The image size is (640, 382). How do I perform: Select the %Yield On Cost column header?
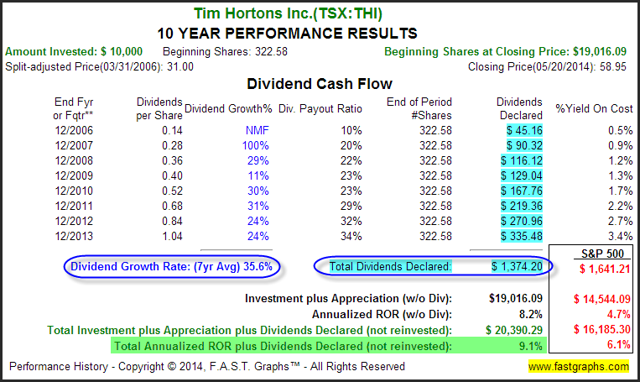click(x=594, y=109)
